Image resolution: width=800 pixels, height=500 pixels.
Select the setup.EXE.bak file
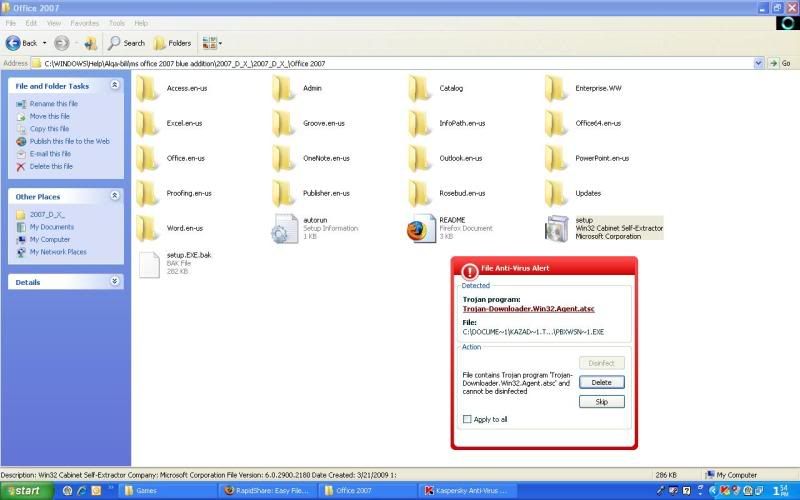point(174,263)
